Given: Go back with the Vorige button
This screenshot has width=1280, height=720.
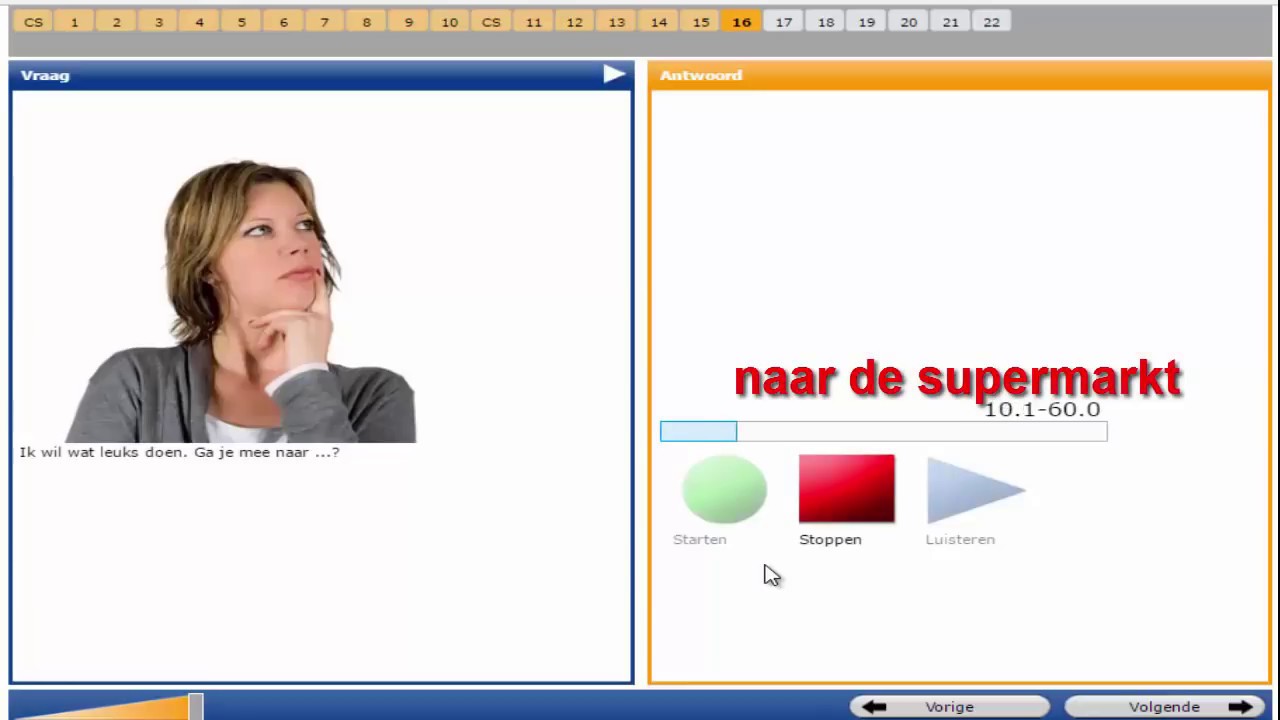Looking at the screenshot, I should click(x=949, y=707).
